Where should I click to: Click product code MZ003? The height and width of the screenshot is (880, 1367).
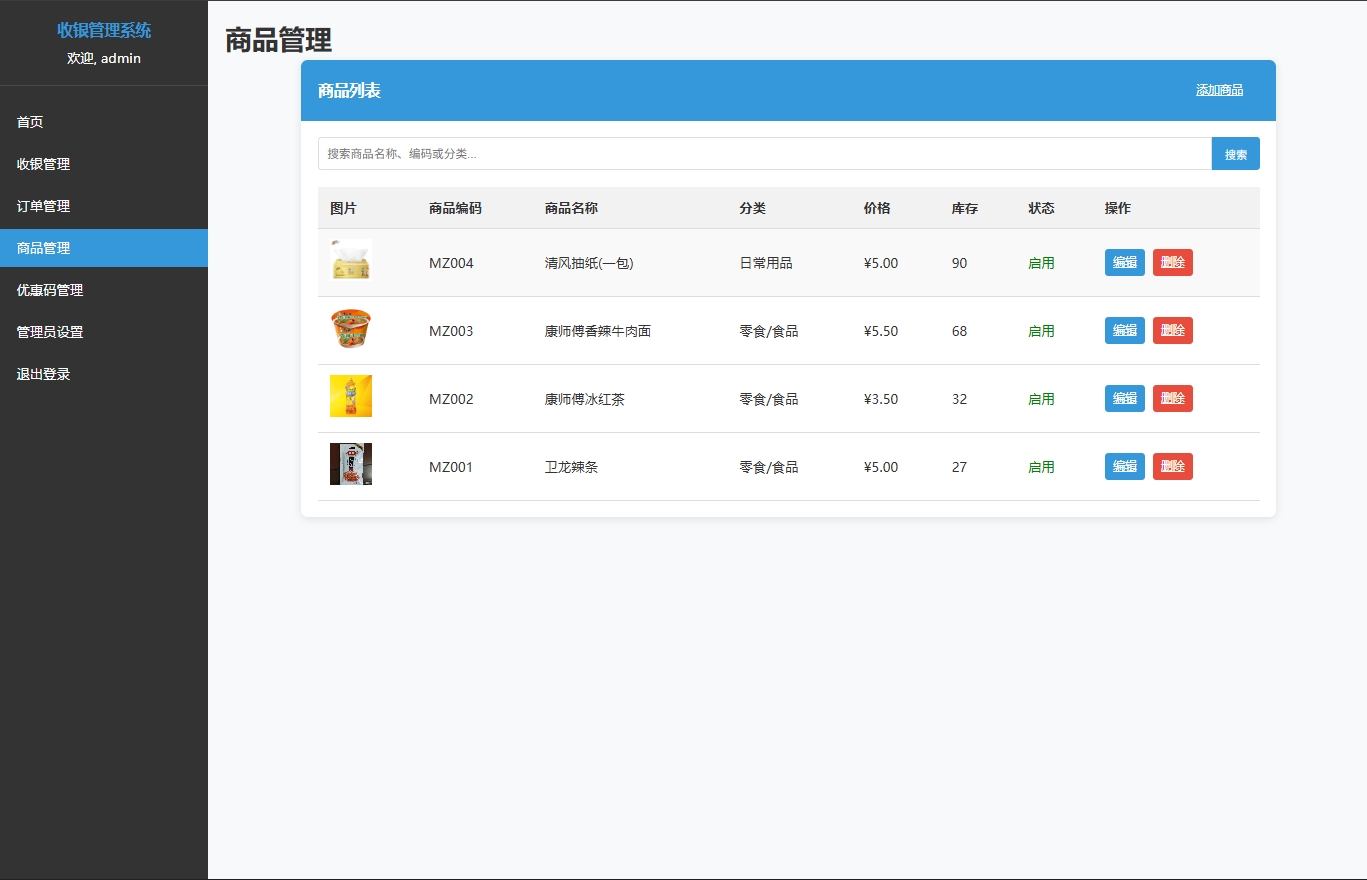tap(451, 331)
